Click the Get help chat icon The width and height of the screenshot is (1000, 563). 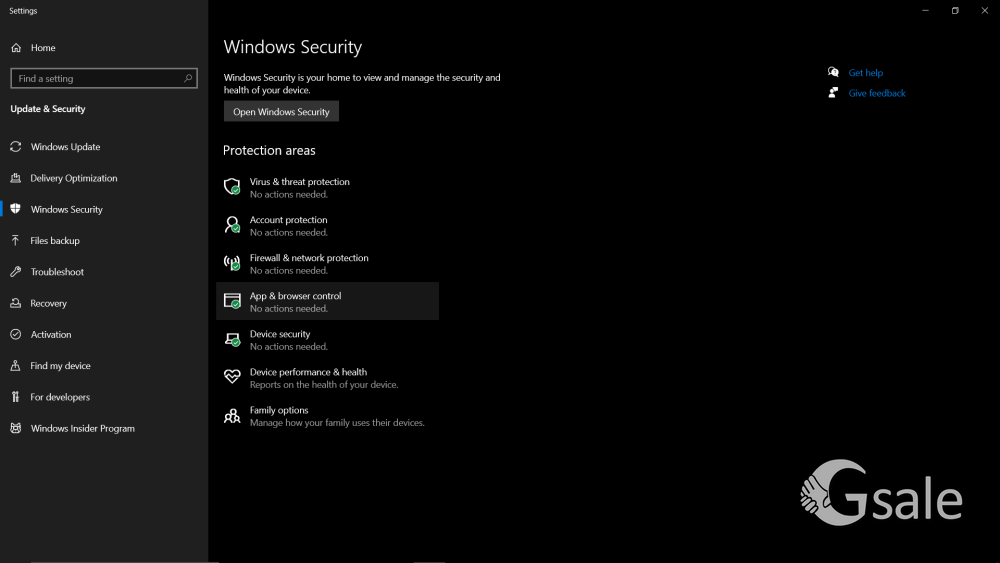pos(833,72)
